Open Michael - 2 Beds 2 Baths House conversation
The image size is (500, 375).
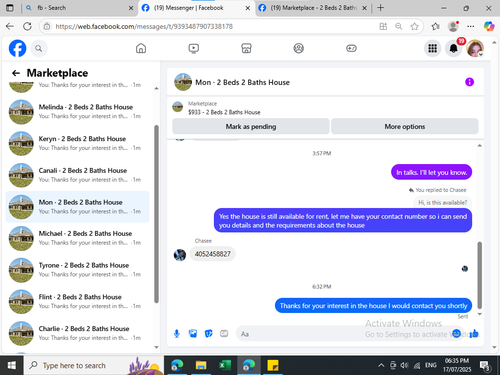(x=77, y=238)
